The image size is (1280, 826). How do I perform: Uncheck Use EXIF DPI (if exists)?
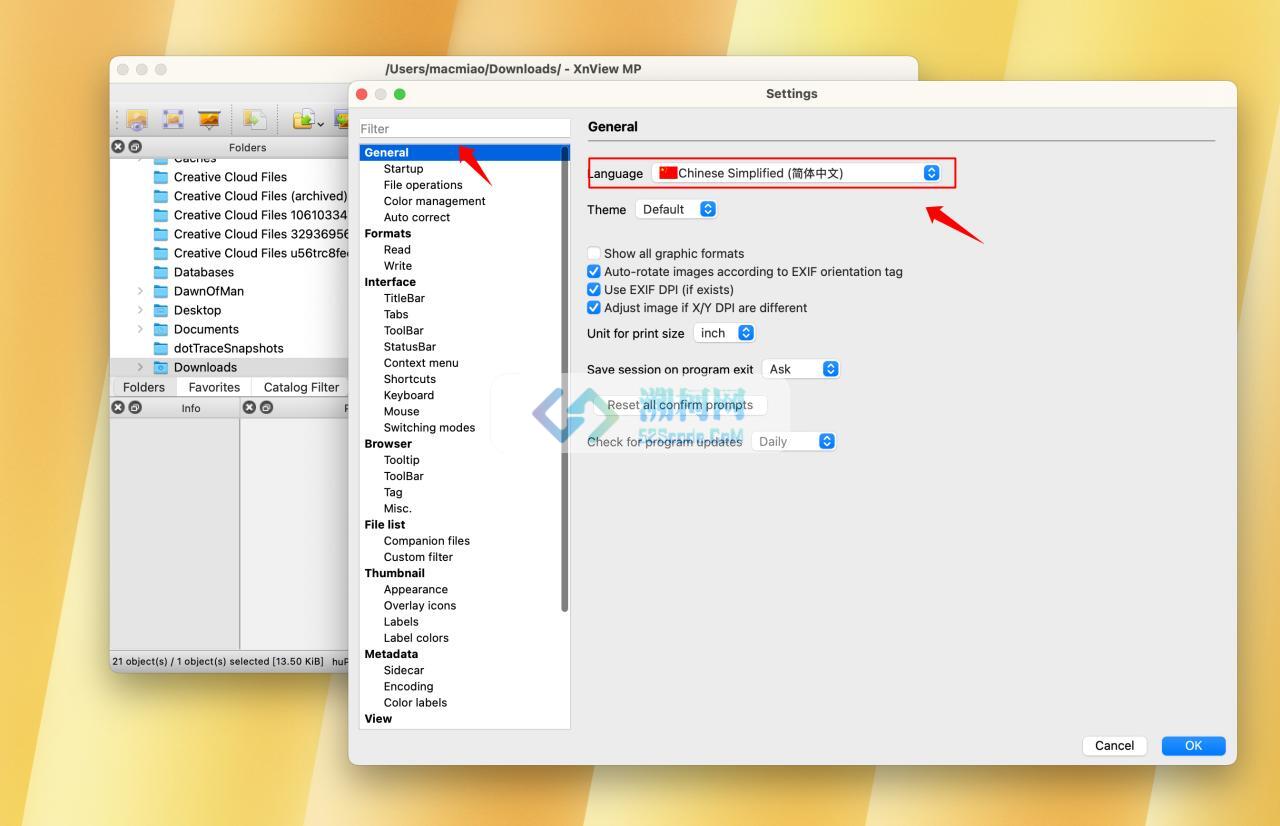(594, 289)
